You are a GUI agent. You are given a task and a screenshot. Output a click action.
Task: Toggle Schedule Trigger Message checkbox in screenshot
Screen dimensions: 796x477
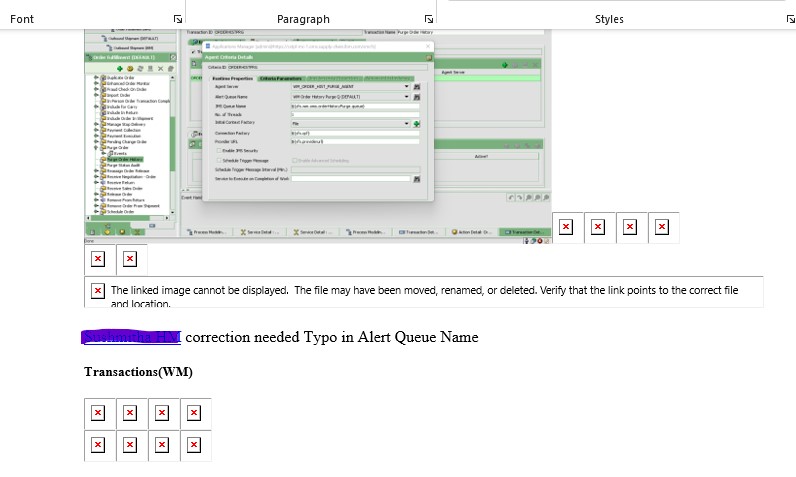[x=219, y=160]
